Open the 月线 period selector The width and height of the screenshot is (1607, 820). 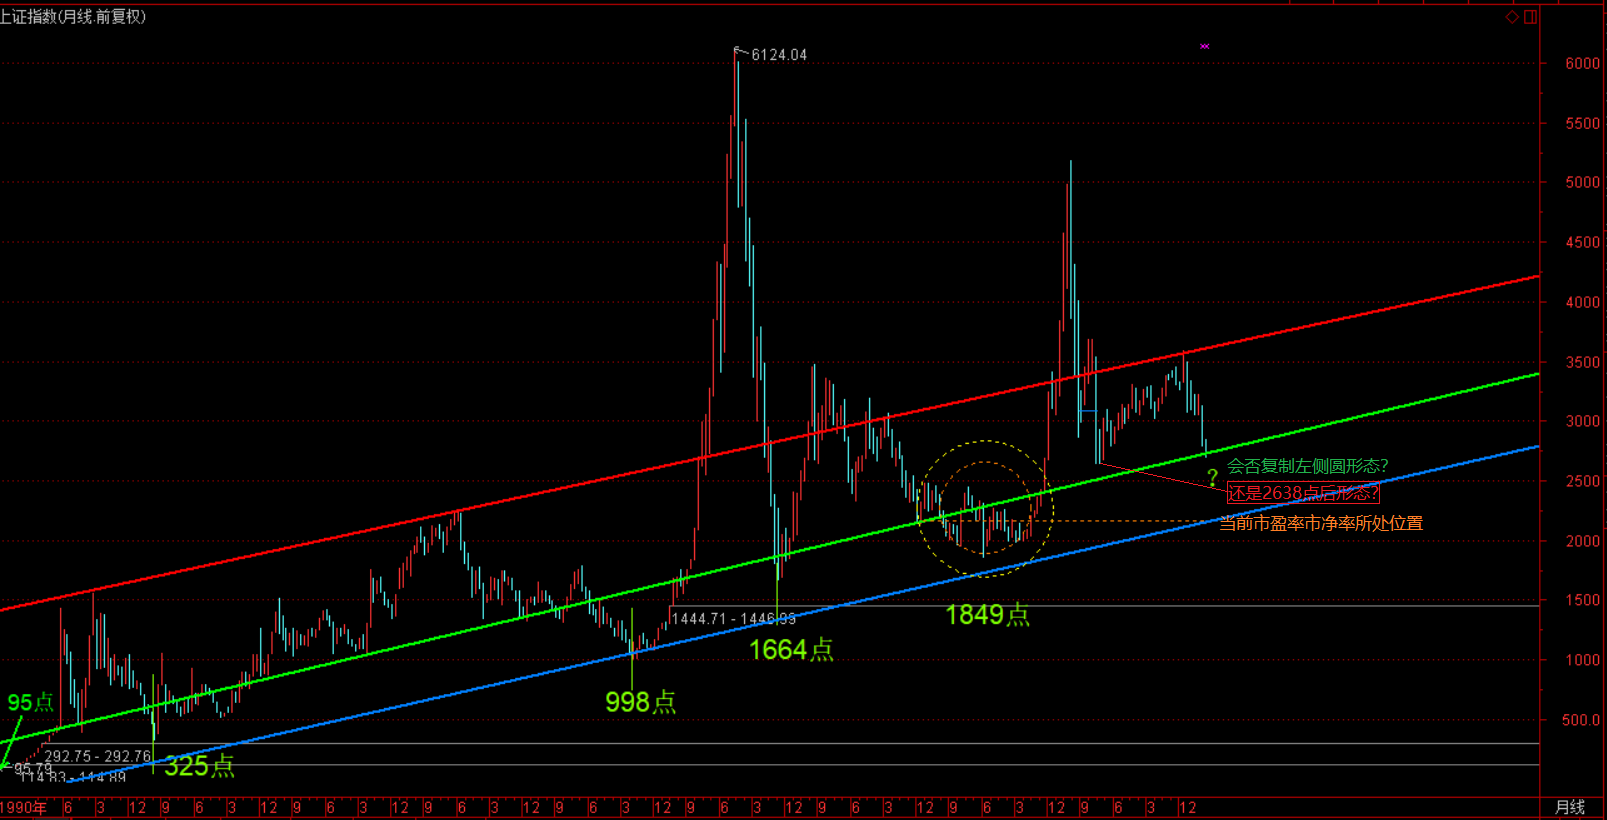[x=1570, y=807]
